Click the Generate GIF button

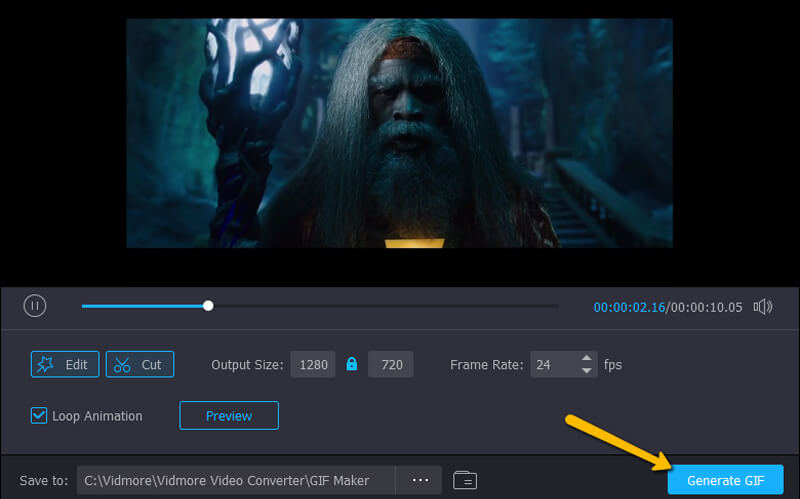(x=726, y=480)
